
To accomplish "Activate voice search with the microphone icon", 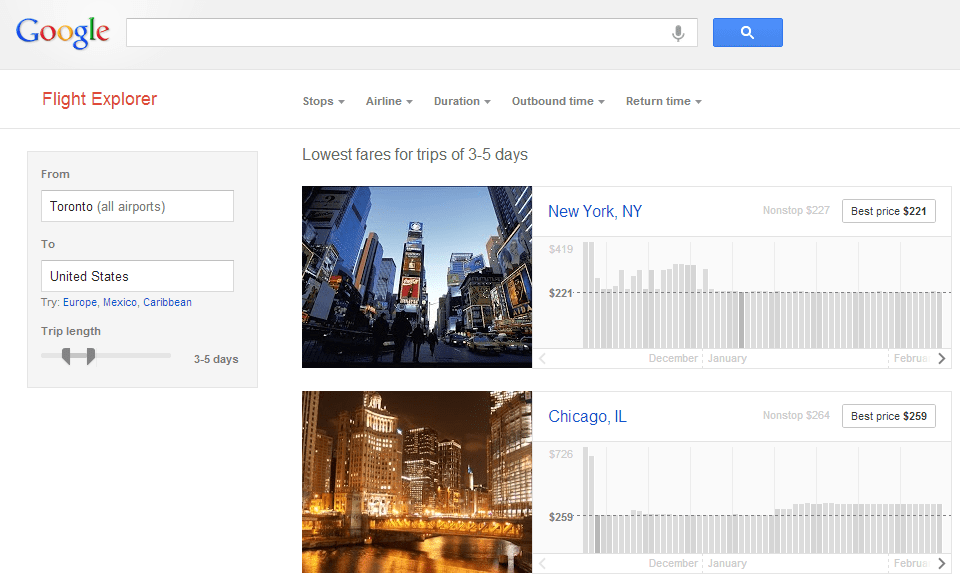I will click(x=678, y=32).
